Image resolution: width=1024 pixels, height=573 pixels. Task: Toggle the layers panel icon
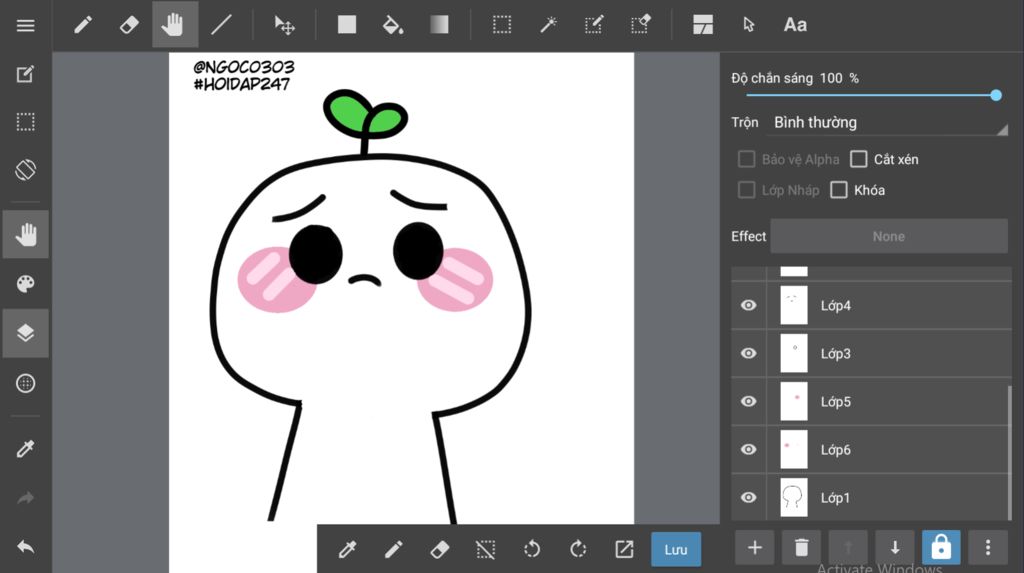(25, 333)
